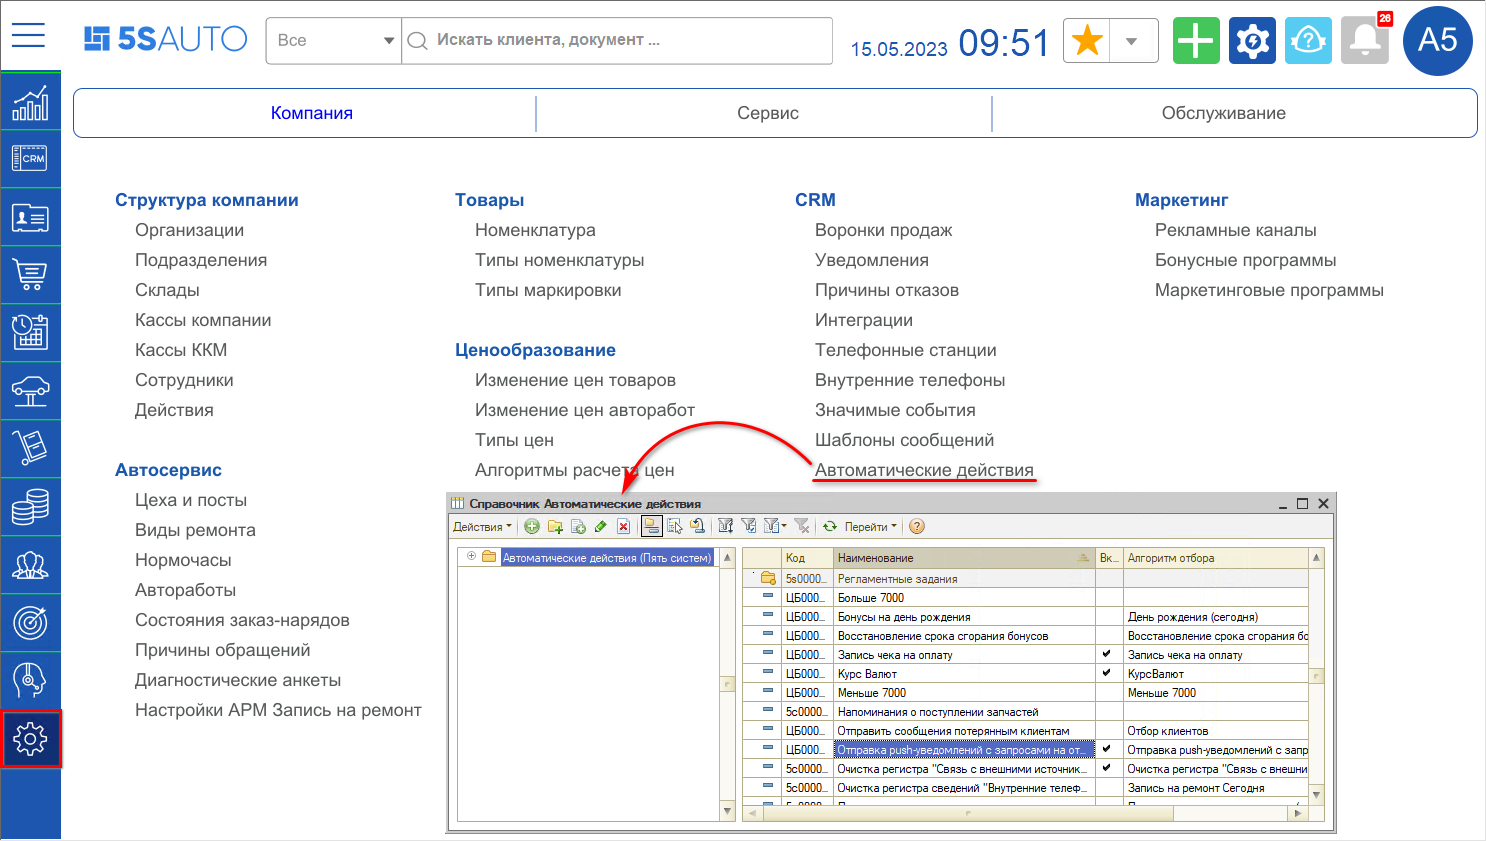1486x841 pixels.
Task: Open the gear settings sidebar section
Action: coord(31,739)
